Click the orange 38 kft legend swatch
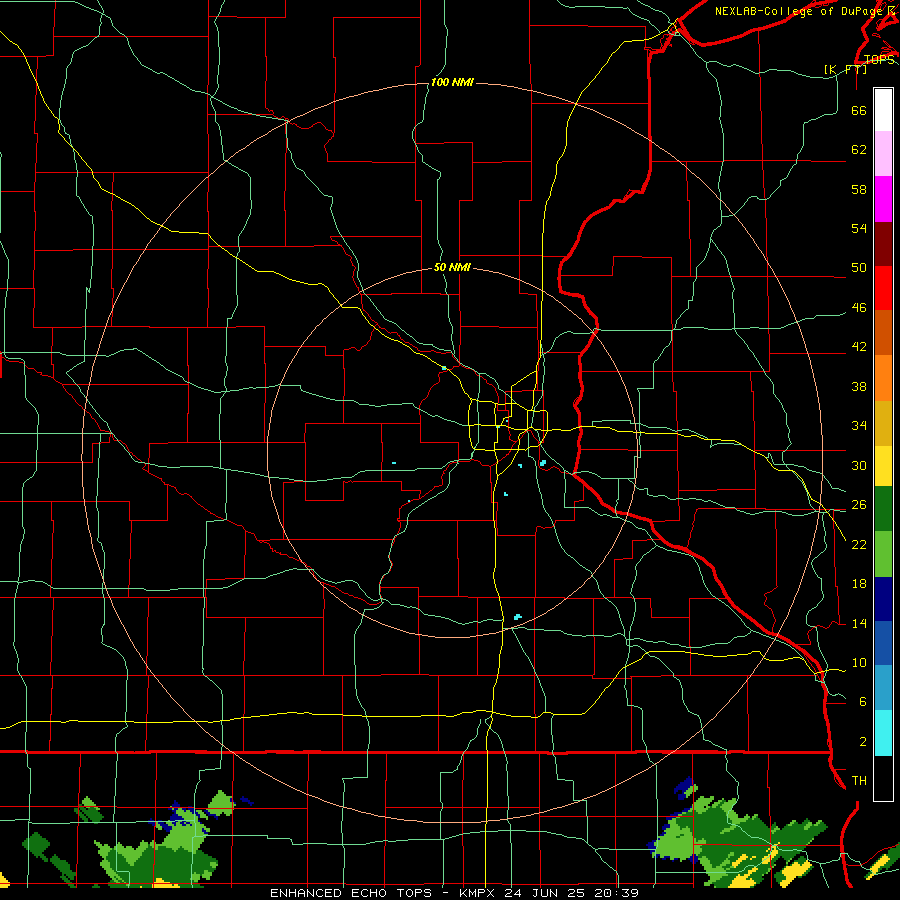 pos(883,378)
